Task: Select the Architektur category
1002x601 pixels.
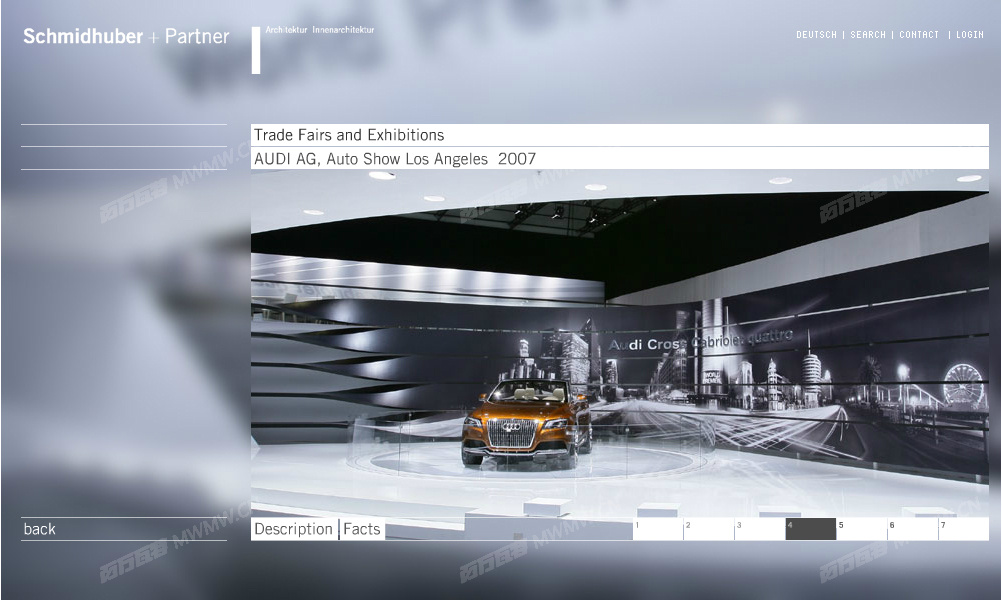Action: coord(286,30)
